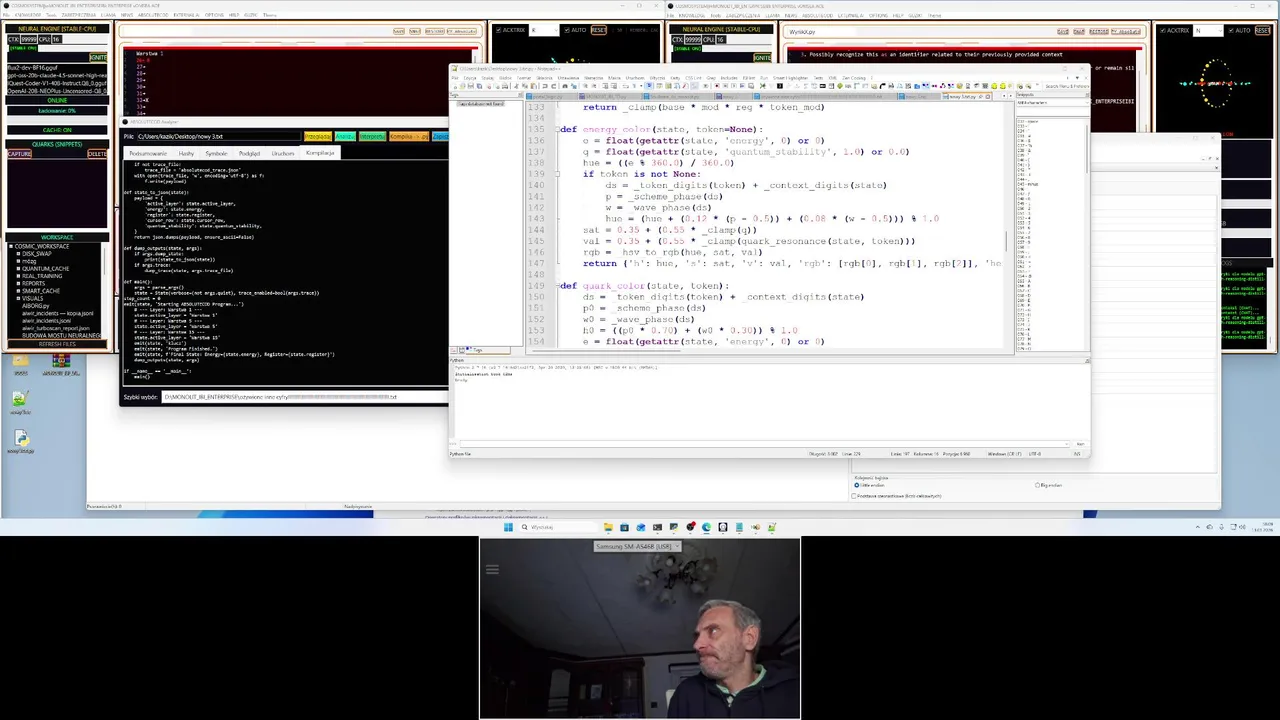
Task: Click RESET in the far-right ACKTRIX panel
Action: tap(1262, 30)
